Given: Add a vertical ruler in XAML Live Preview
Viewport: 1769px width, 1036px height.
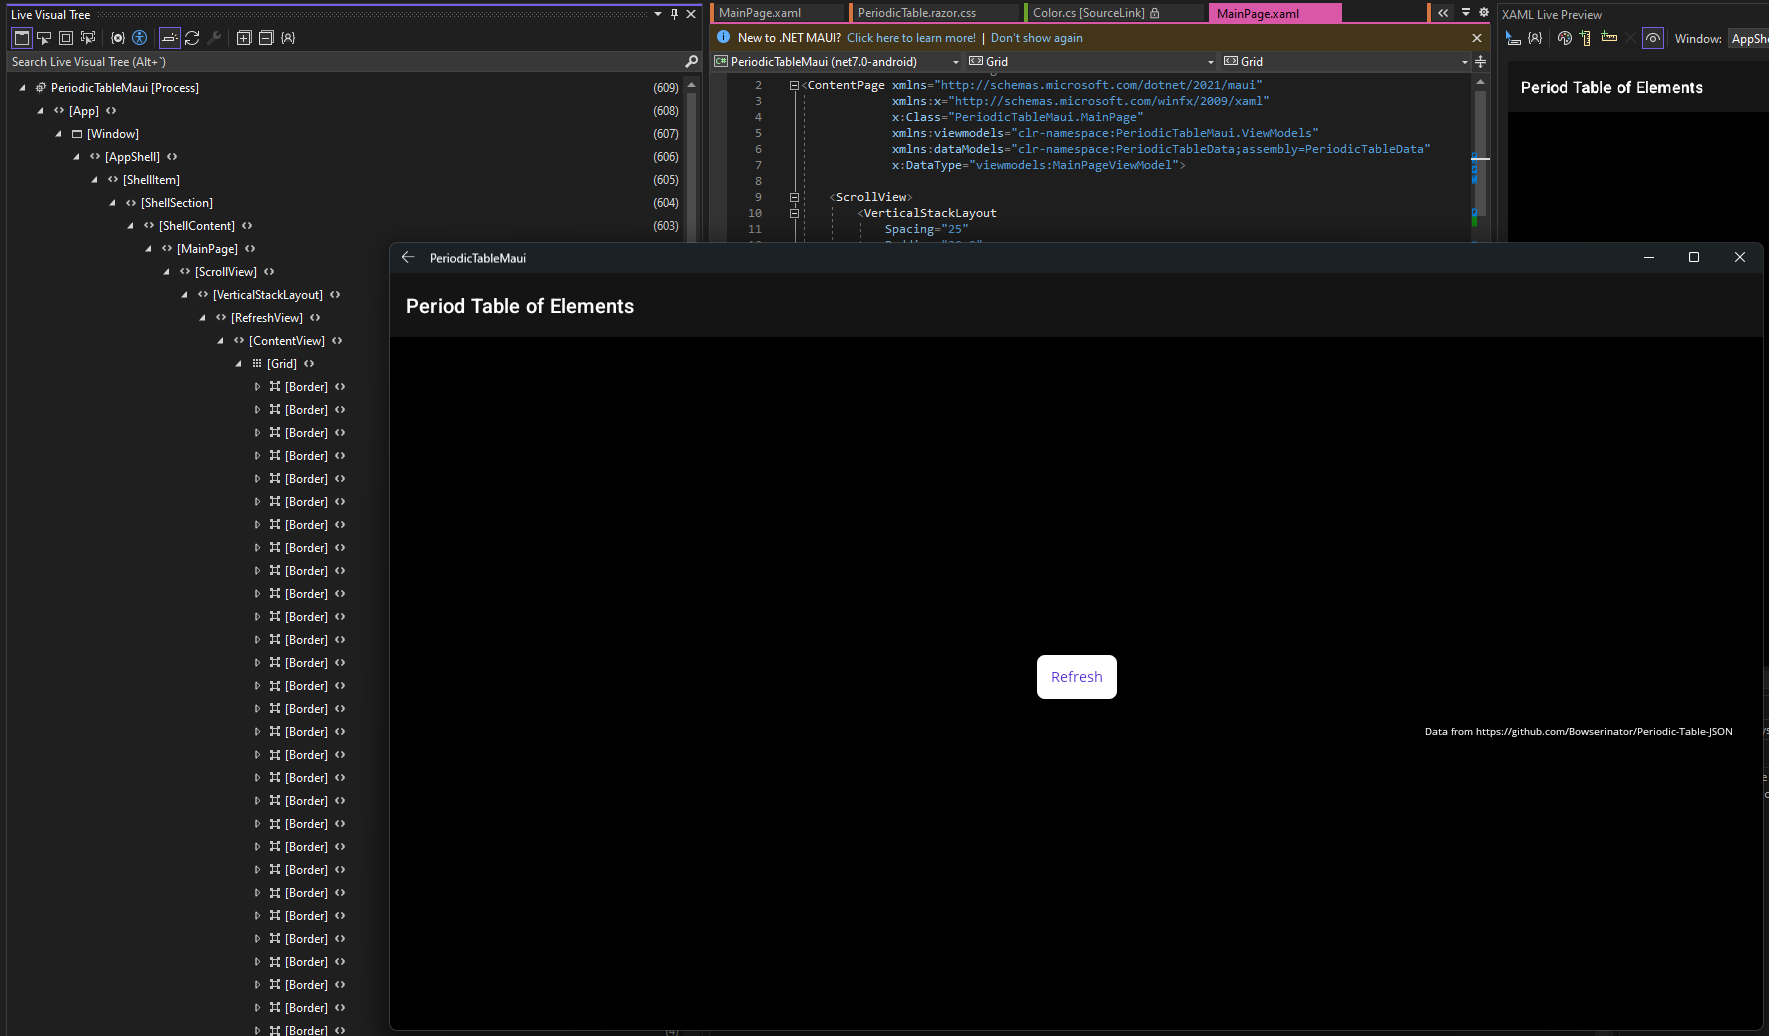Looking at the screenshot, I should click(1585, 38).
